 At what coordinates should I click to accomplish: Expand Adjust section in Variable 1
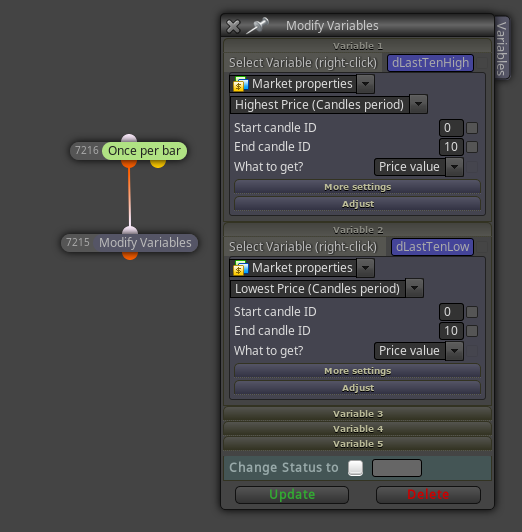[x=357, y=204]
